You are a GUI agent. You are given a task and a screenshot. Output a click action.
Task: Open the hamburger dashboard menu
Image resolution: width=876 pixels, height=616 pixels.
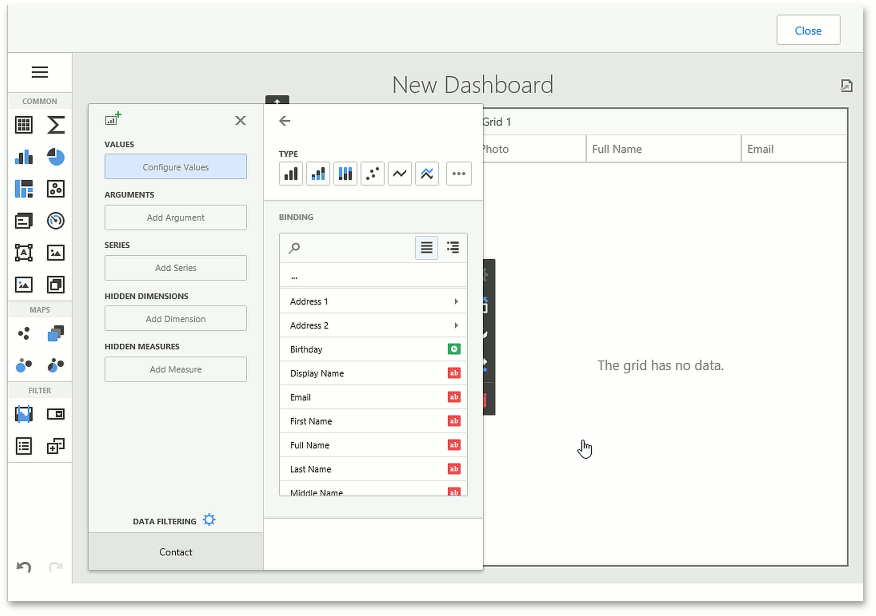tap(40, 72)
